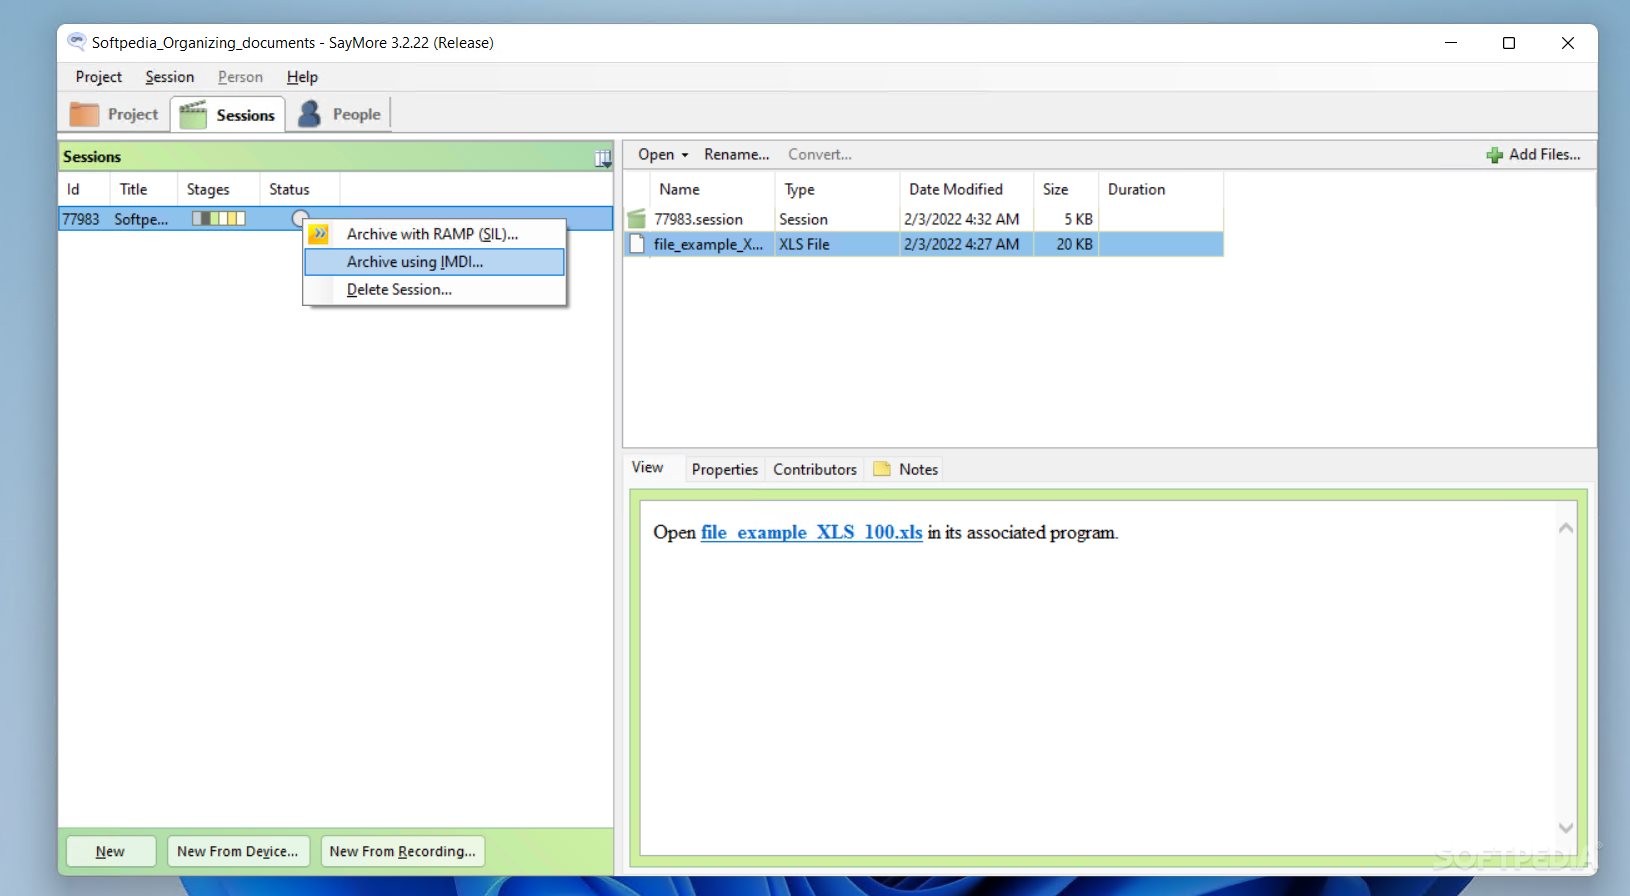Open the Project menu
1630x896 pixels.
coord(98,77)
